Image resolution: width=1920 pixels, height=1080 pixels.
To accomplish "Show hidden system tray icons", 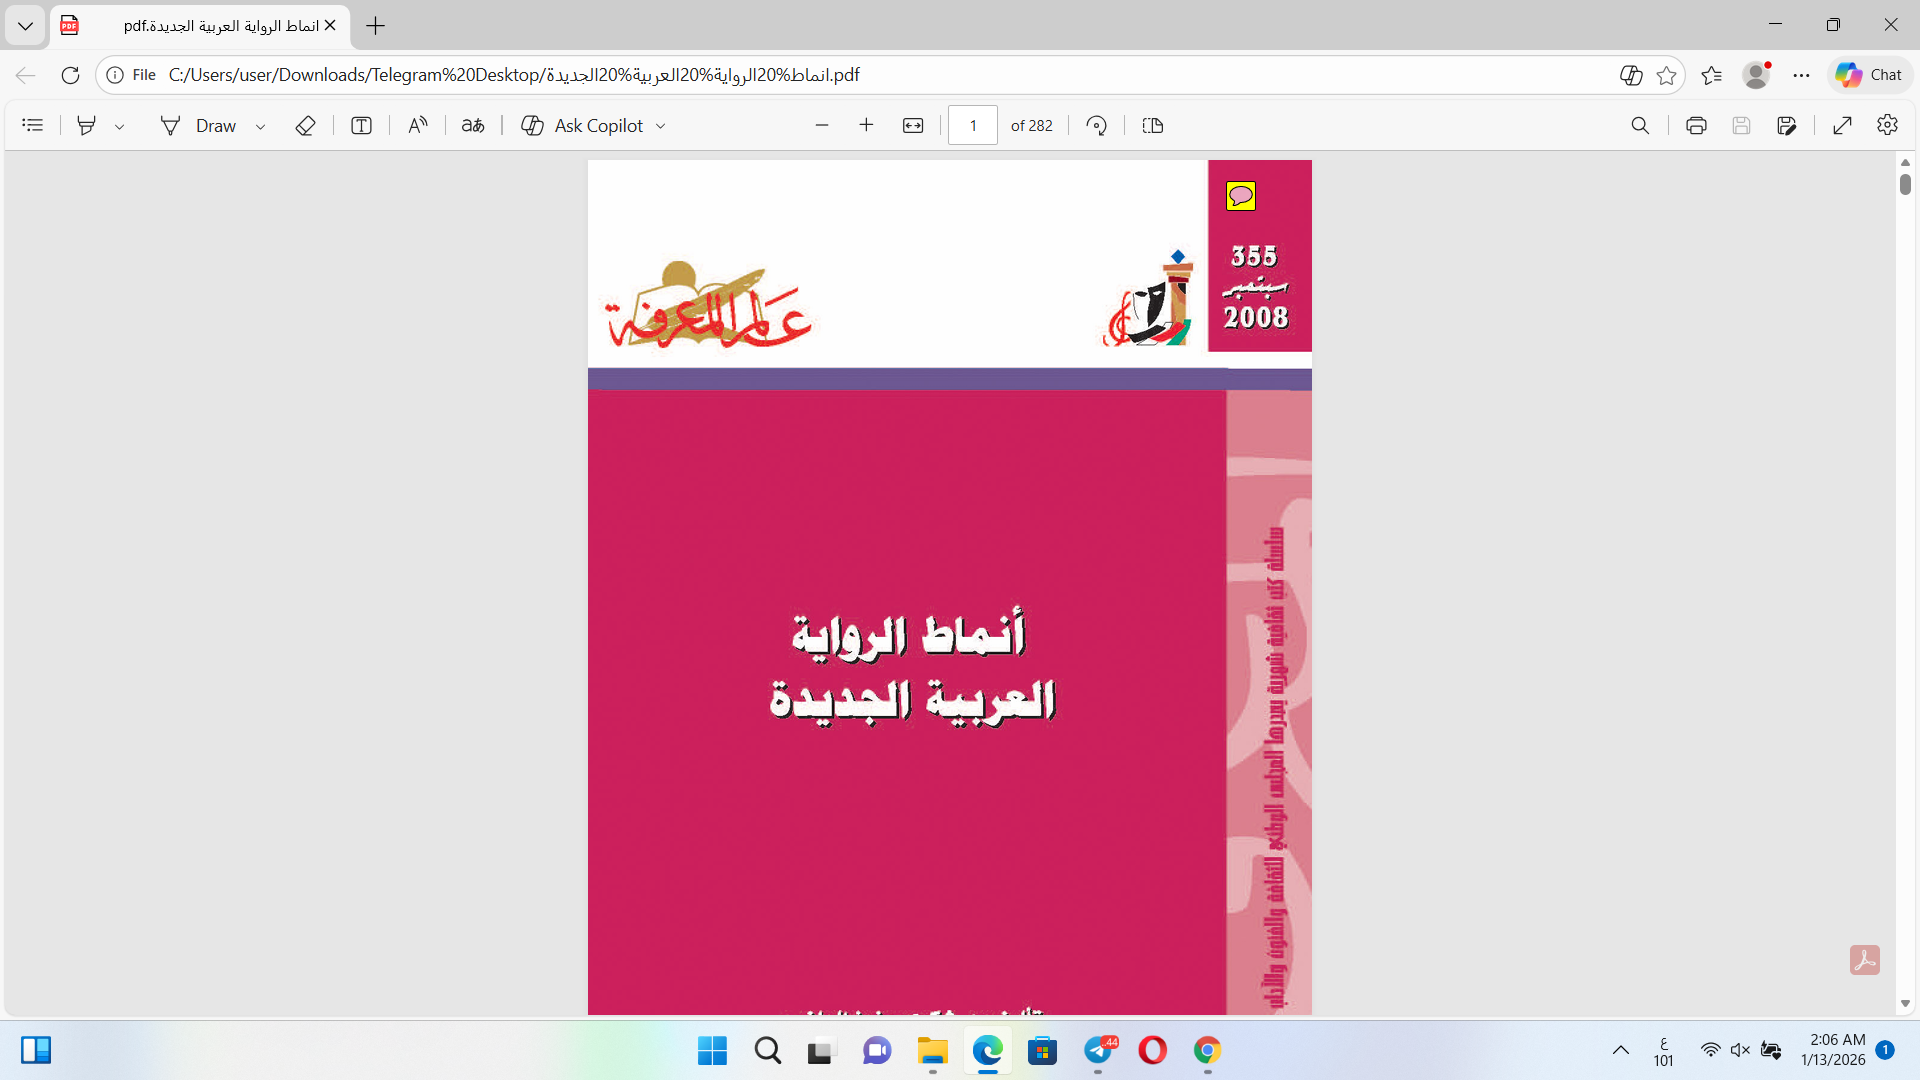I will (x=1621, y=1050).
